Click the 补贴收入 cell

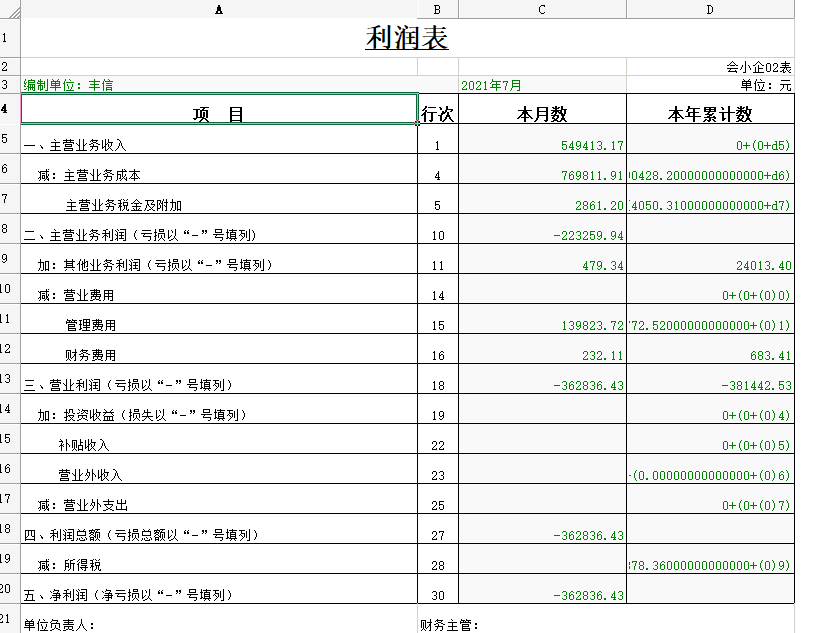pyautogui.click(x=219, y=439)
